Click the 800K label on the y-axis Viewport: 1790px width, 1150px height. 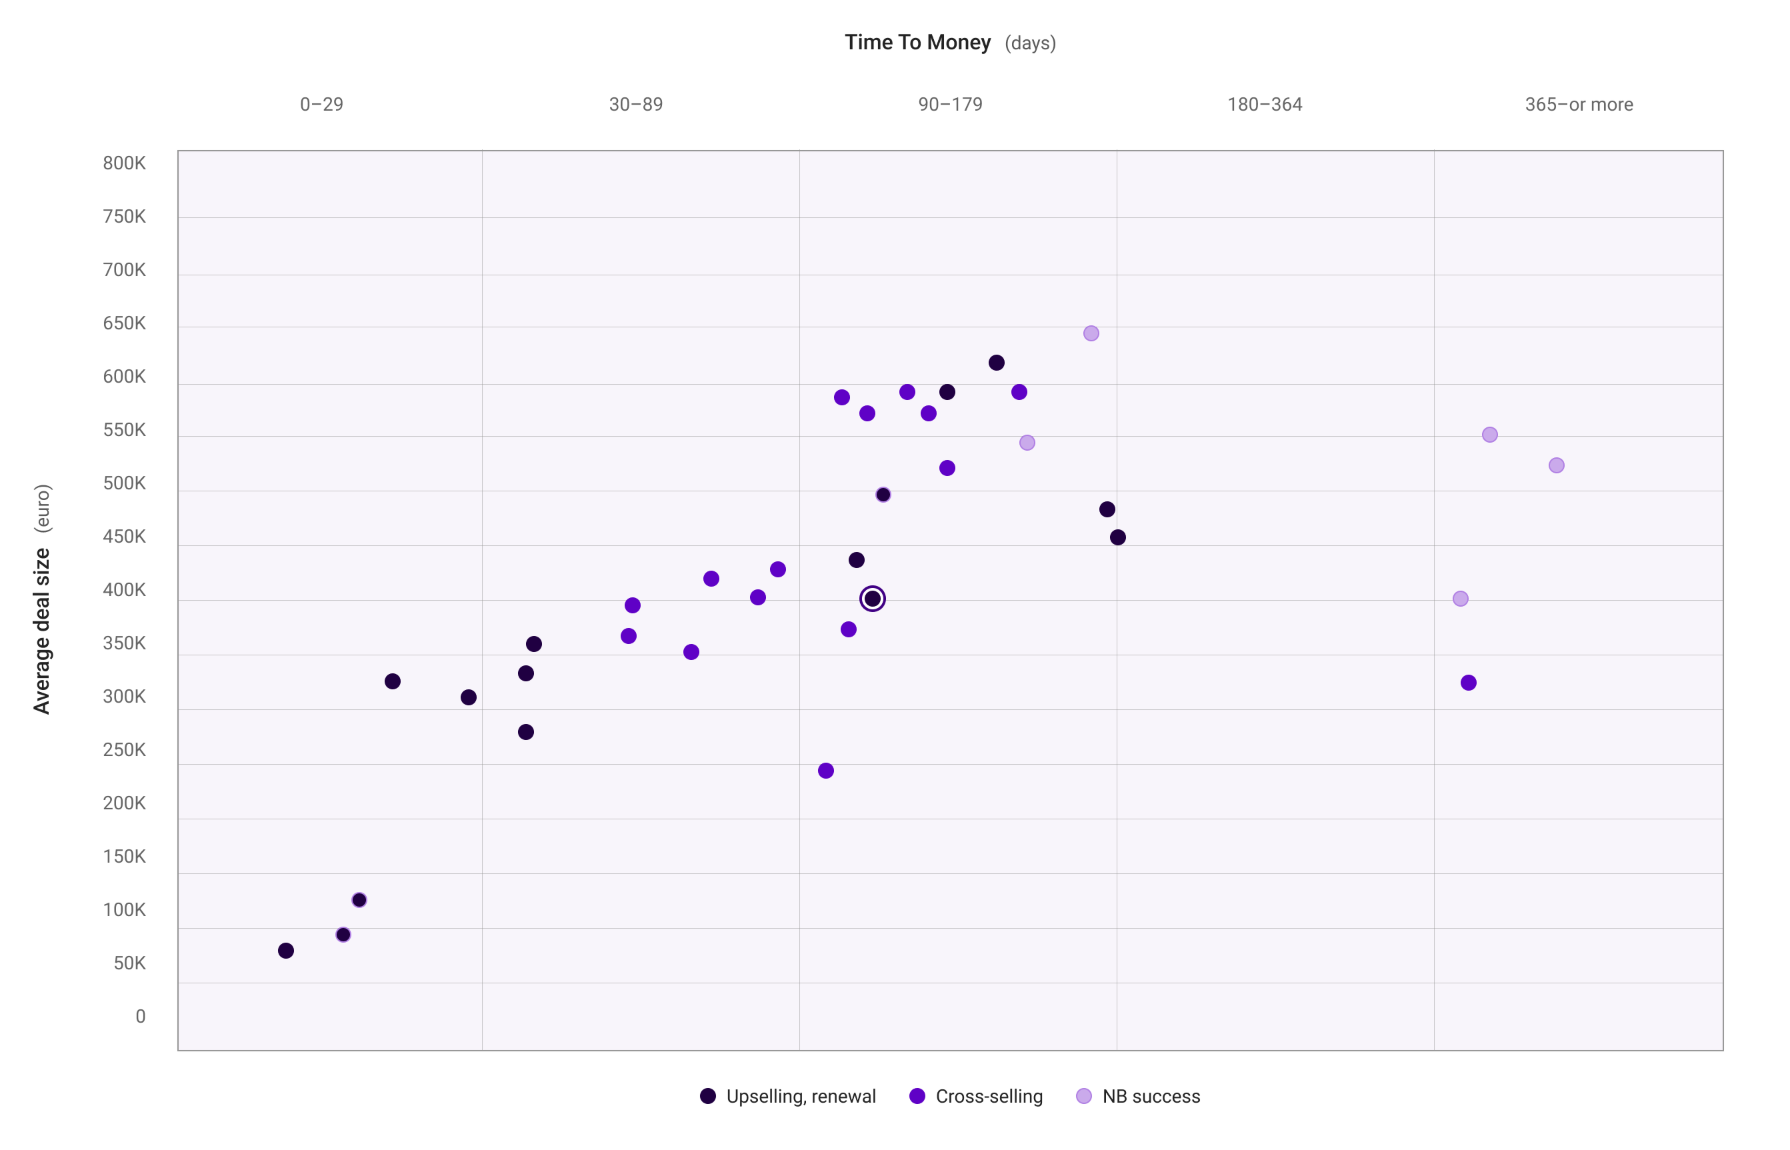[124, 163]
